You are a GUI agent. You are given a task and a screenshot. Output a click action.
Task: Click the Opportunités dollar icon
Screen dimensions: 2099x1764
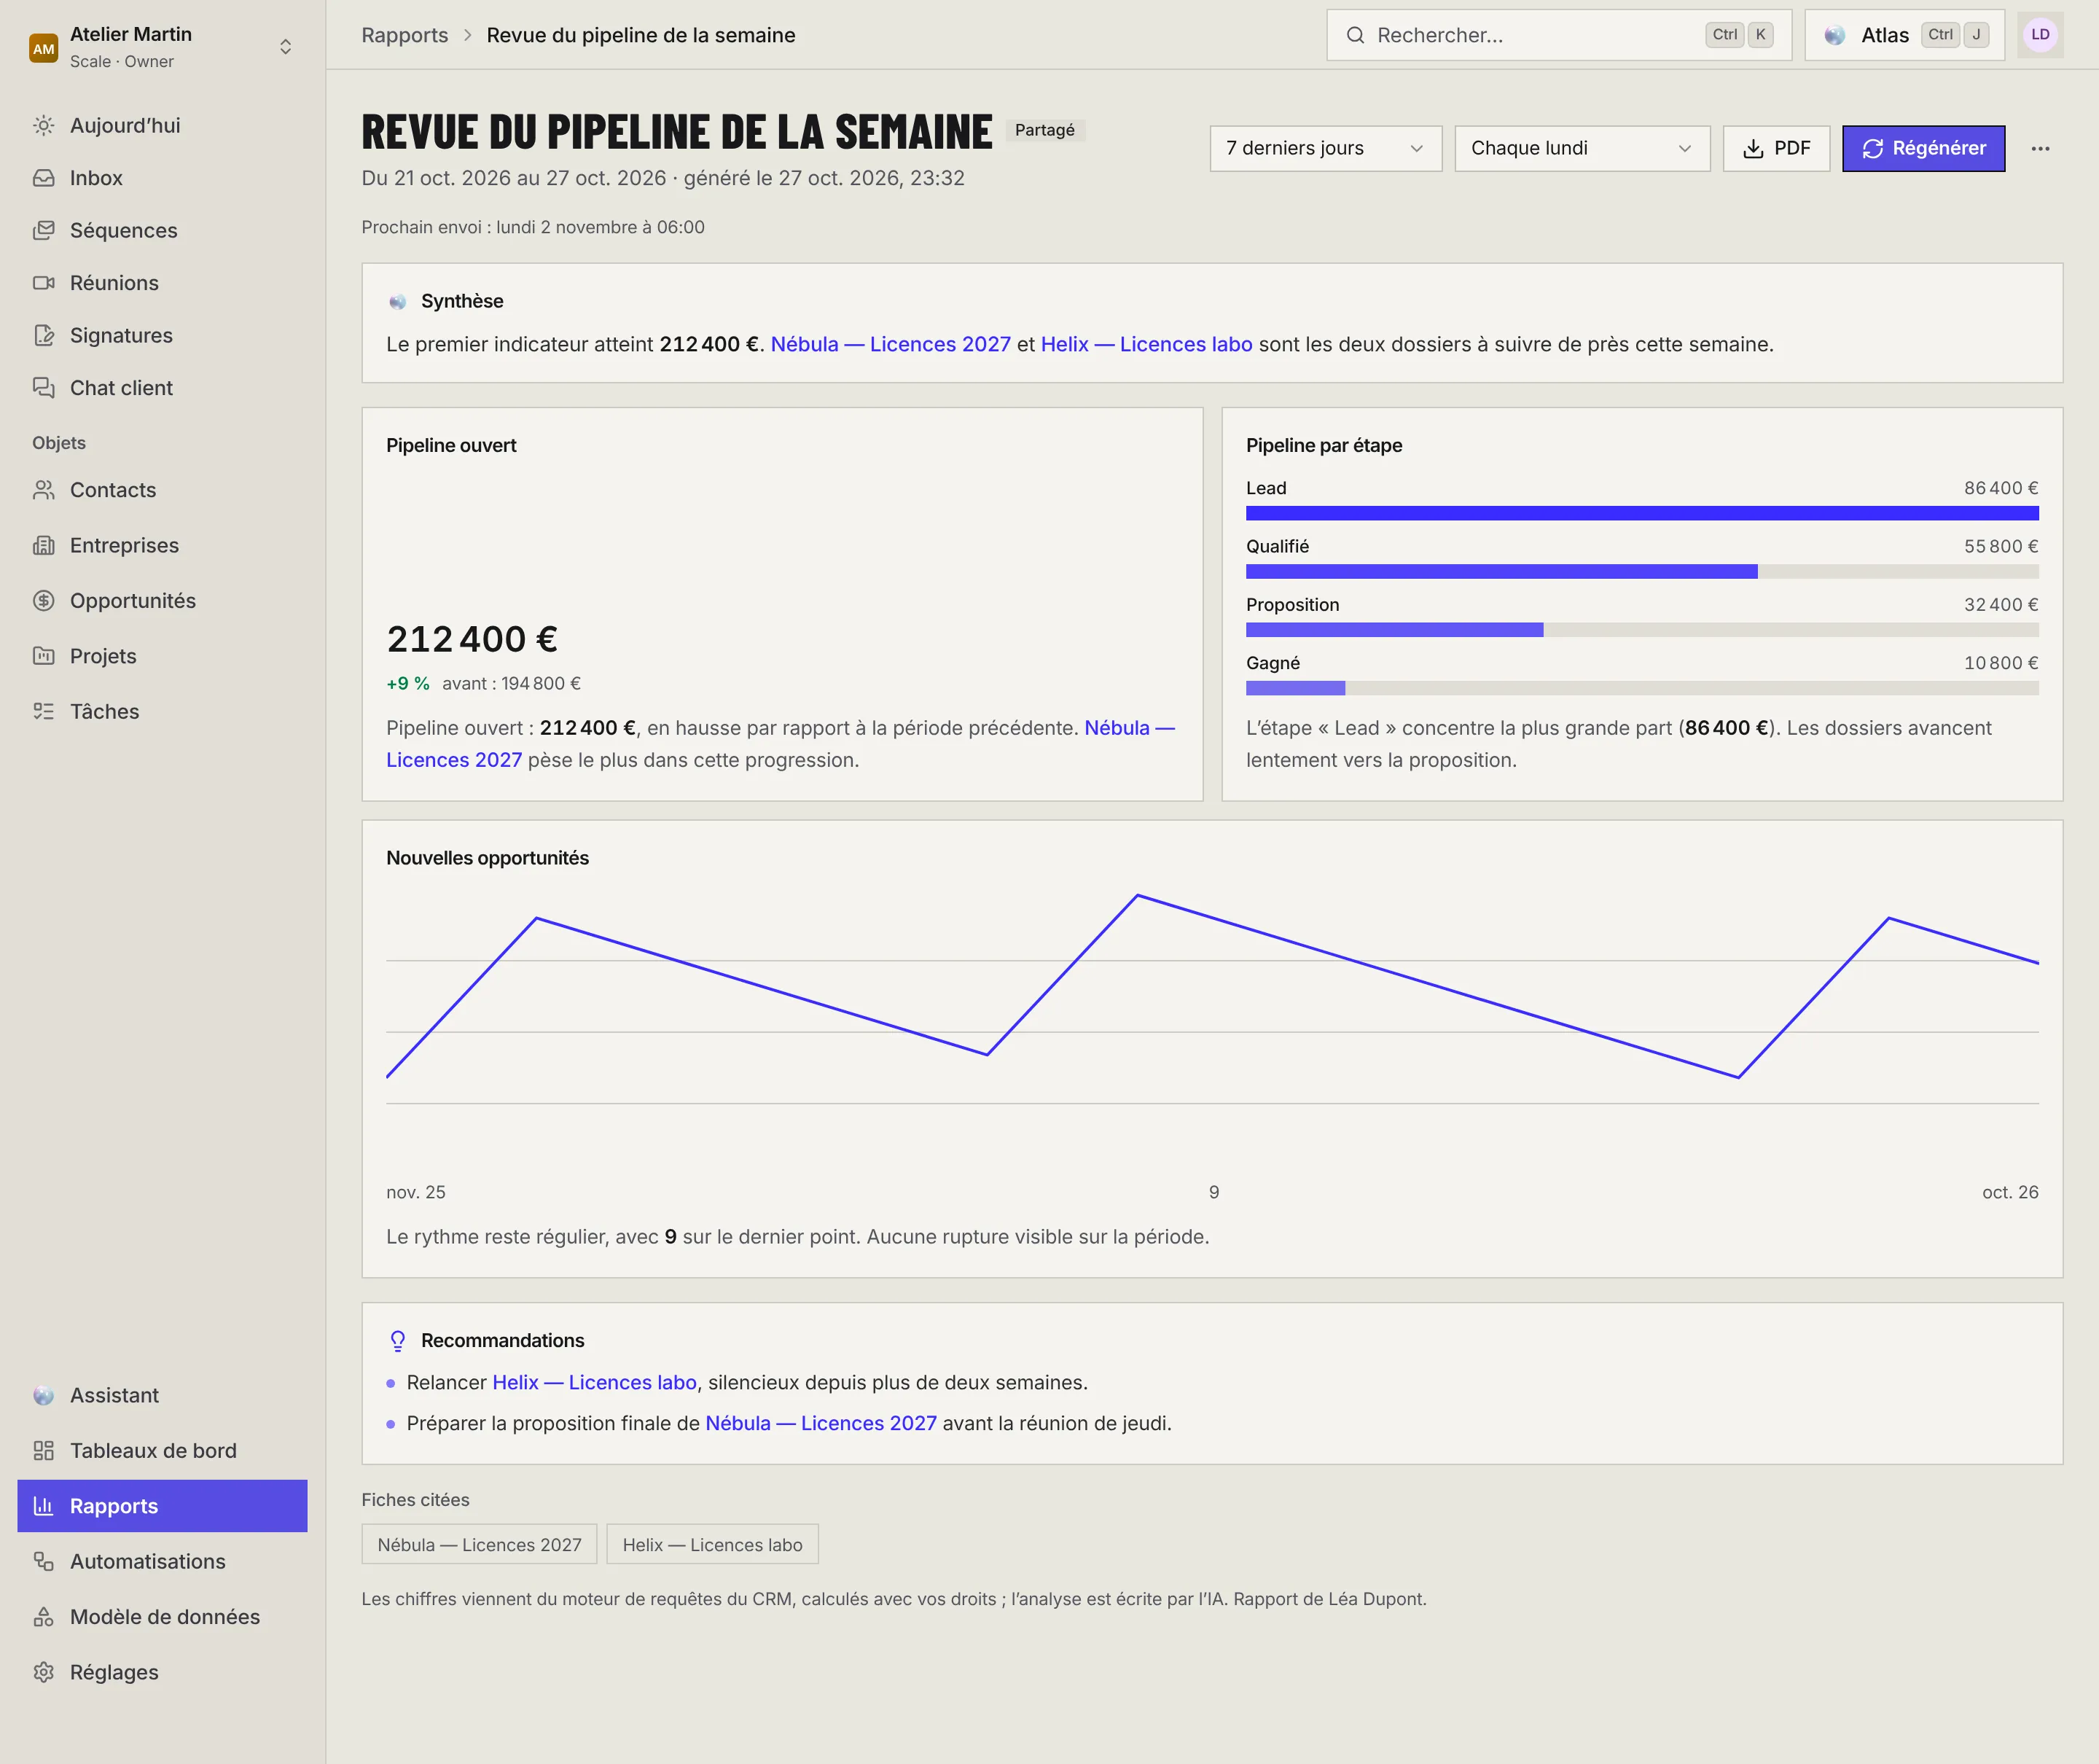(43, 601)
